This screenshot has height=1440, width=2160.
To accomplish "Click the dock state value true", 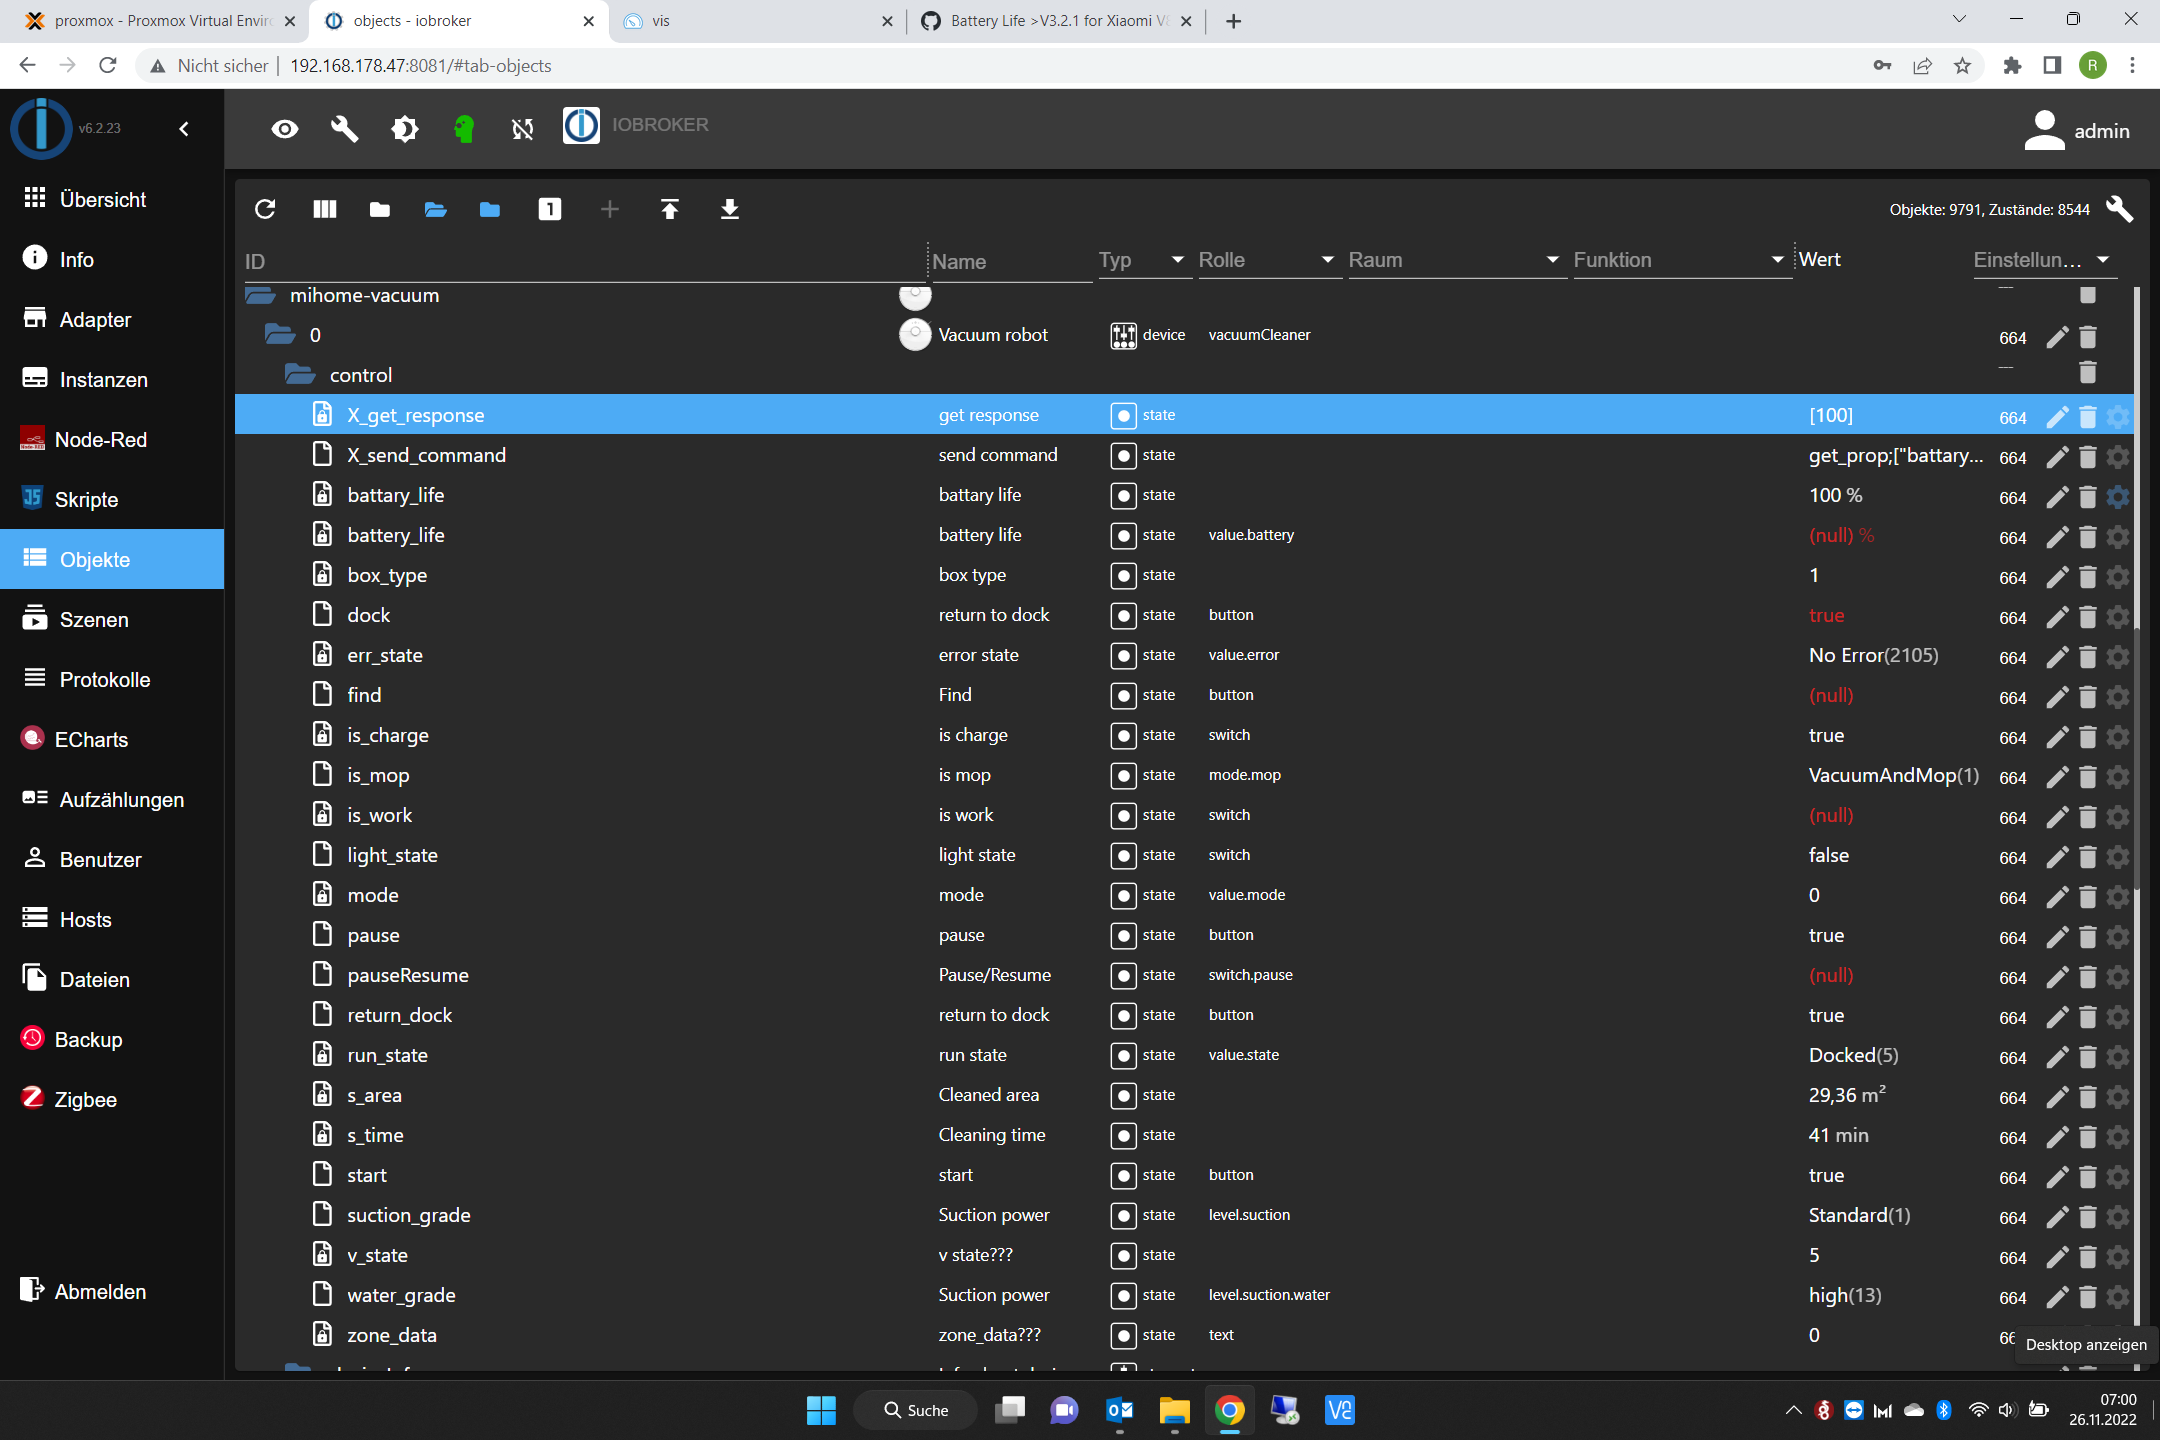I will 1826,615.
